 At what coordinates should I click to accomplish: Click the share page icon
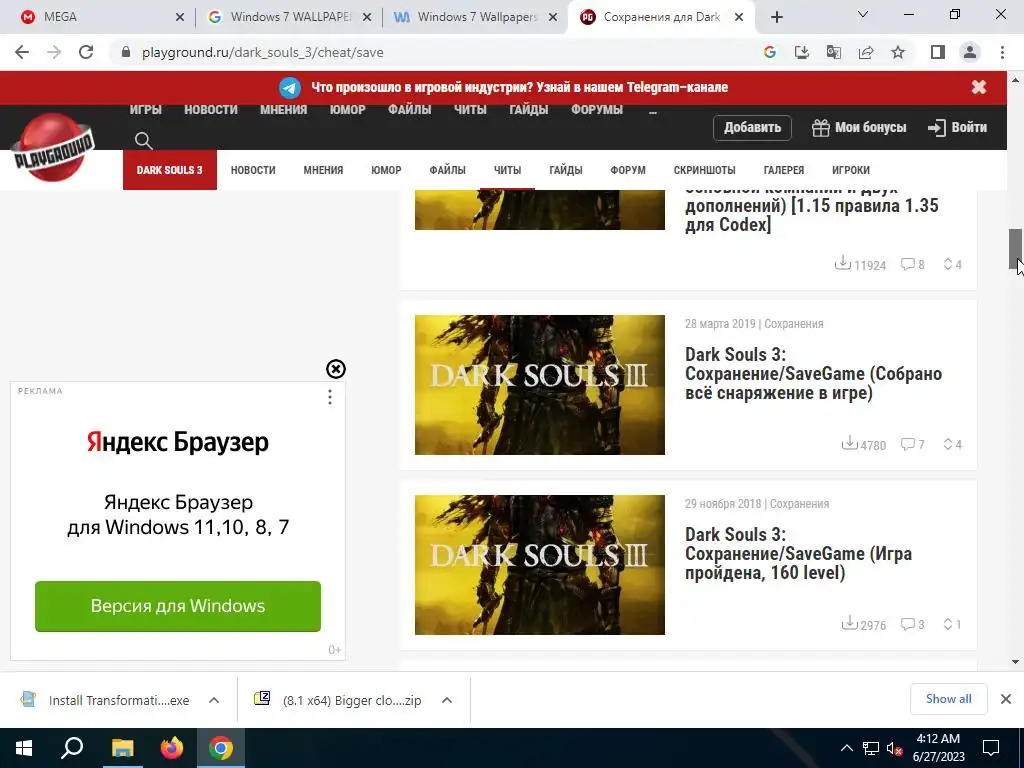pos(866,52)
